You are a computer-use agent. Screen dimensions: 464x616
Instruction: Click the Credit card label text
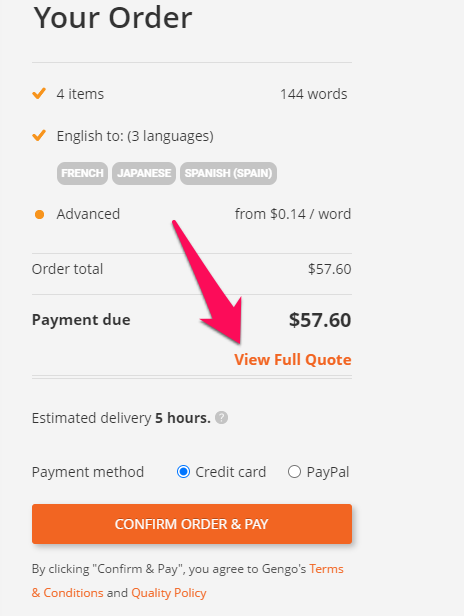click(231, 472)
